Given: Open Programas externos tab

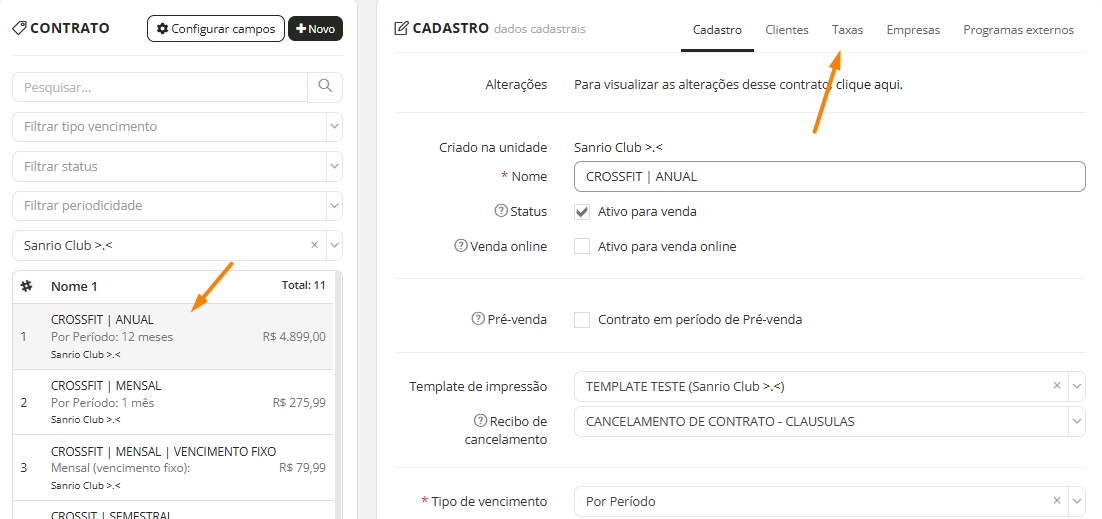Looking at the screenshot, I should point(1018,30).
